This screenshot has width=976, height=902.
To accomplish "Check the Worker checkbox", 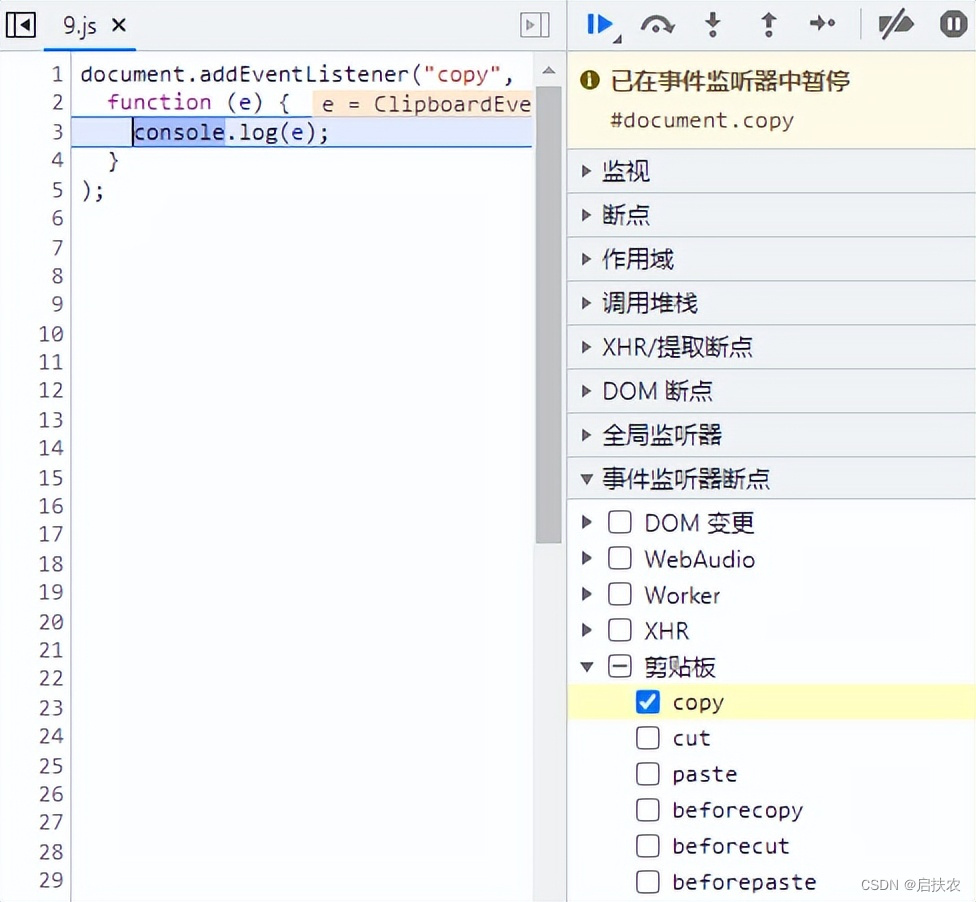I will [620, 594].
